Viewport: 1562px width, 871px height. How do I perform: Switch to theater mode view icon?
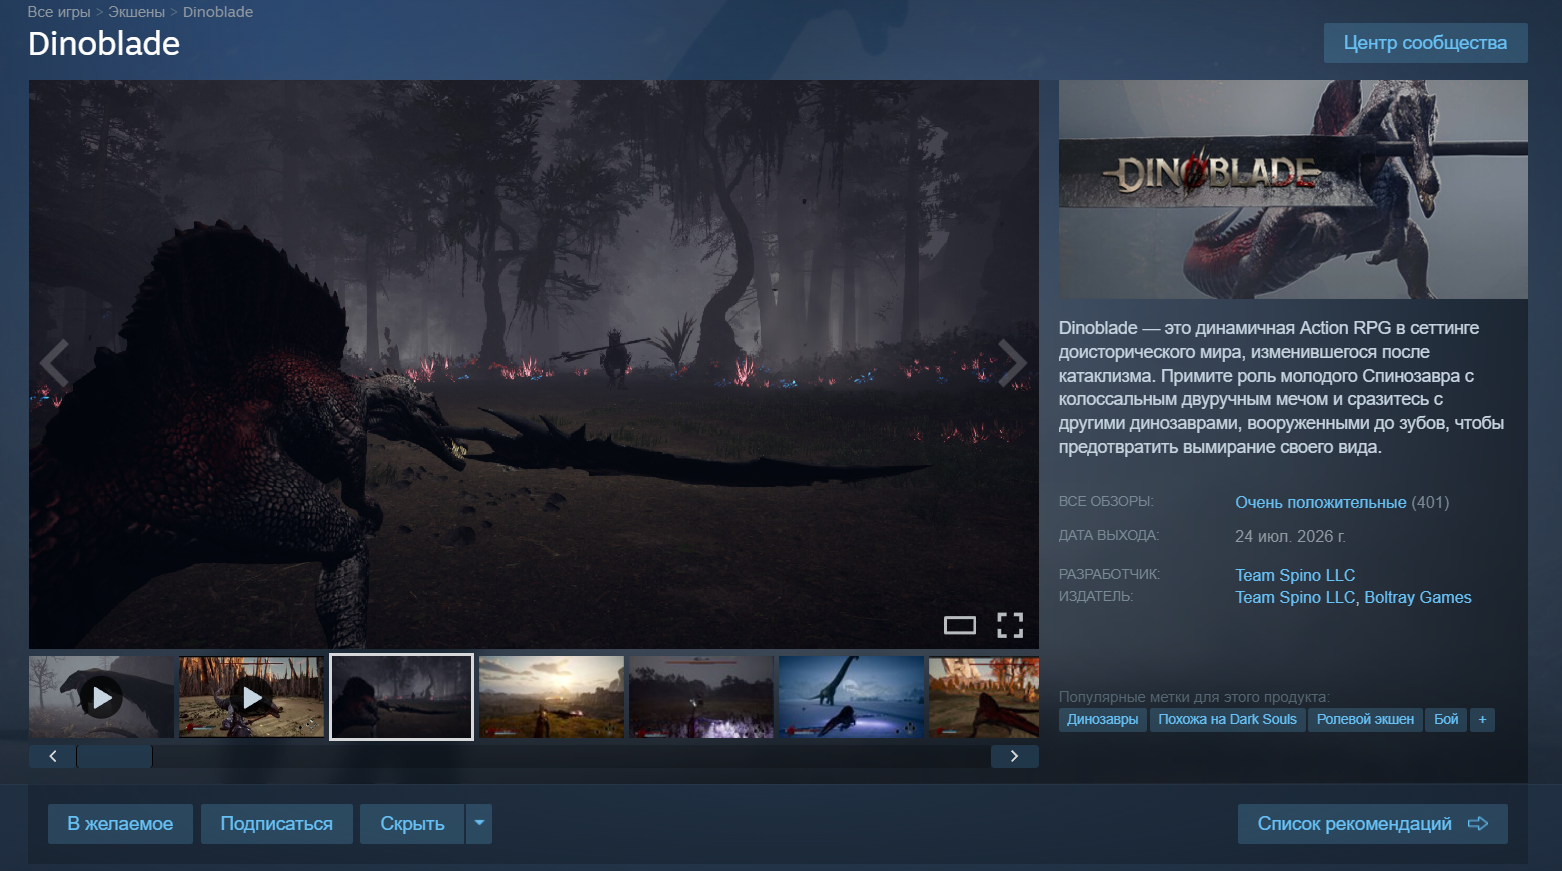click(960, 625)
